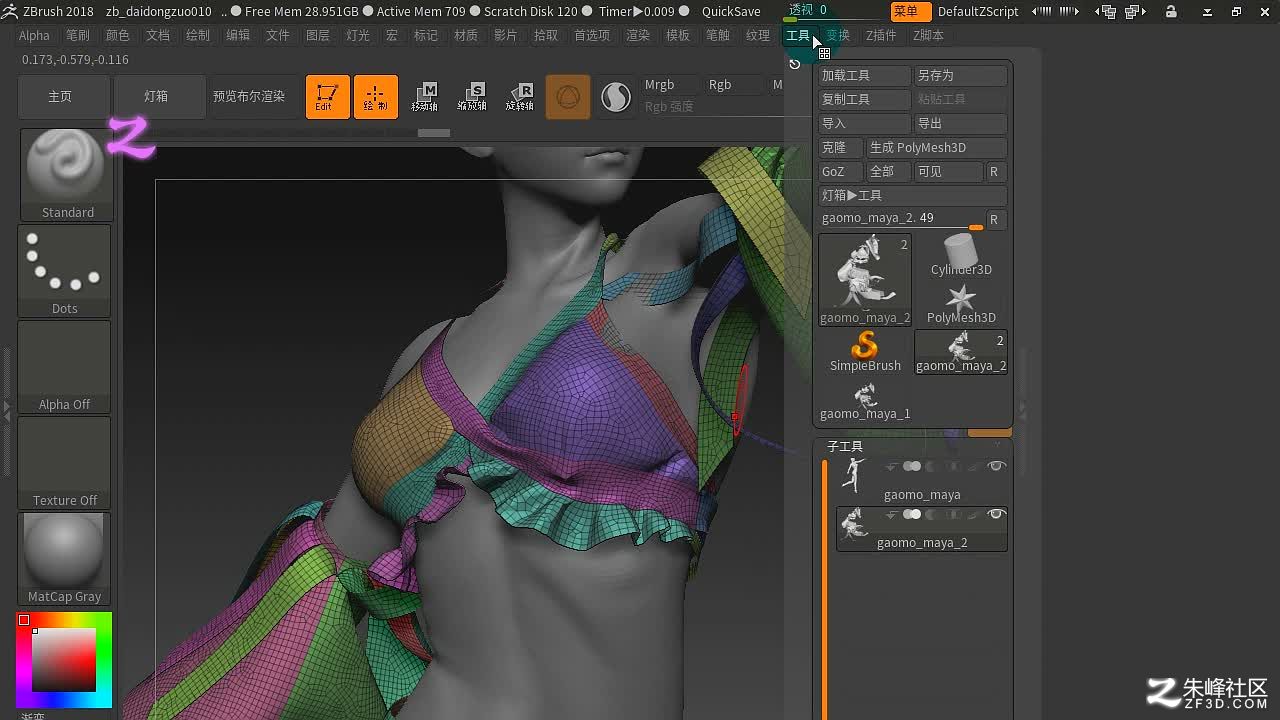Image resolution: width=1280 pixels, height=720 pixels.
Task: Toggle the Edit mode button
Action: (328, 97)
